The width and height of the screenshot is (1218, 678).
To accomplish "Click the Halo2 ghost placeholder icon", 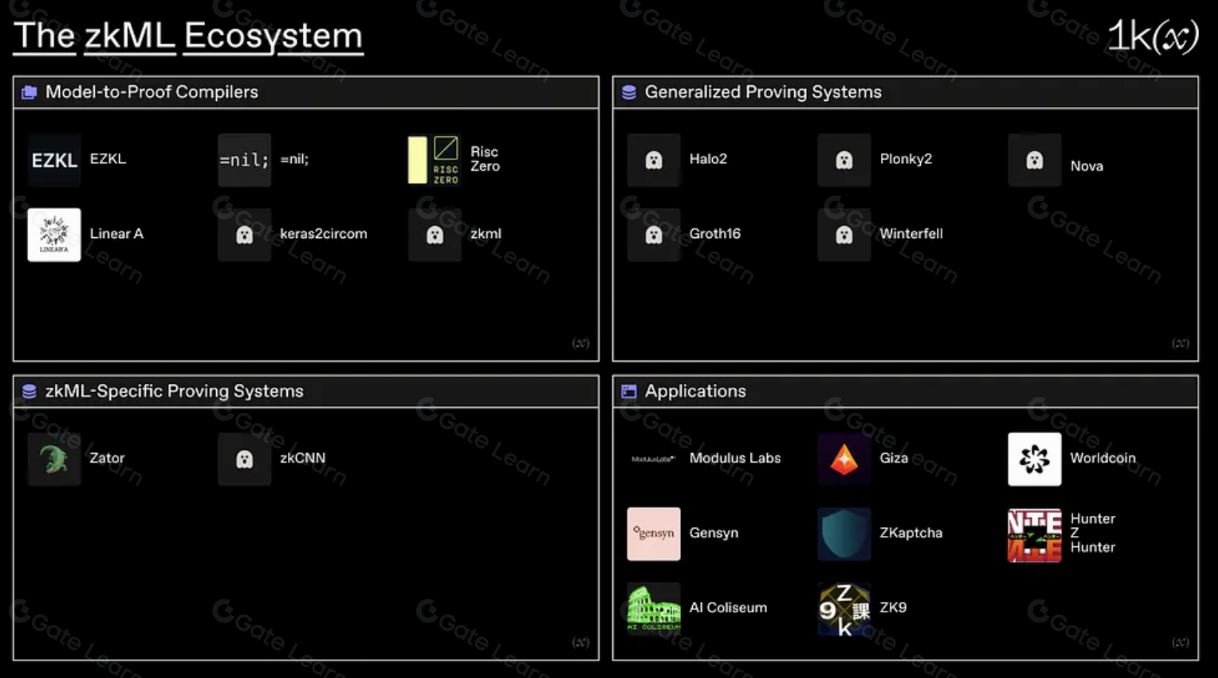I will (653, 160).
